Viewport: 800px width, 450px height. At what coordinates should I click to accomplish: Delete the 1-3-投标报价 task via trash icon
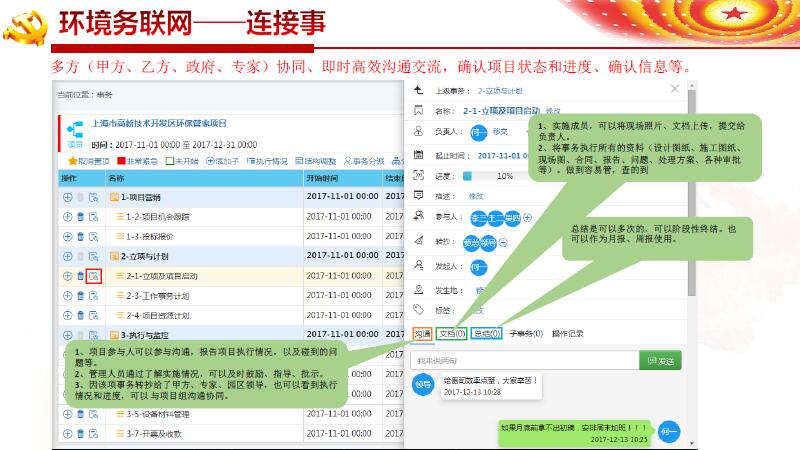80,237
